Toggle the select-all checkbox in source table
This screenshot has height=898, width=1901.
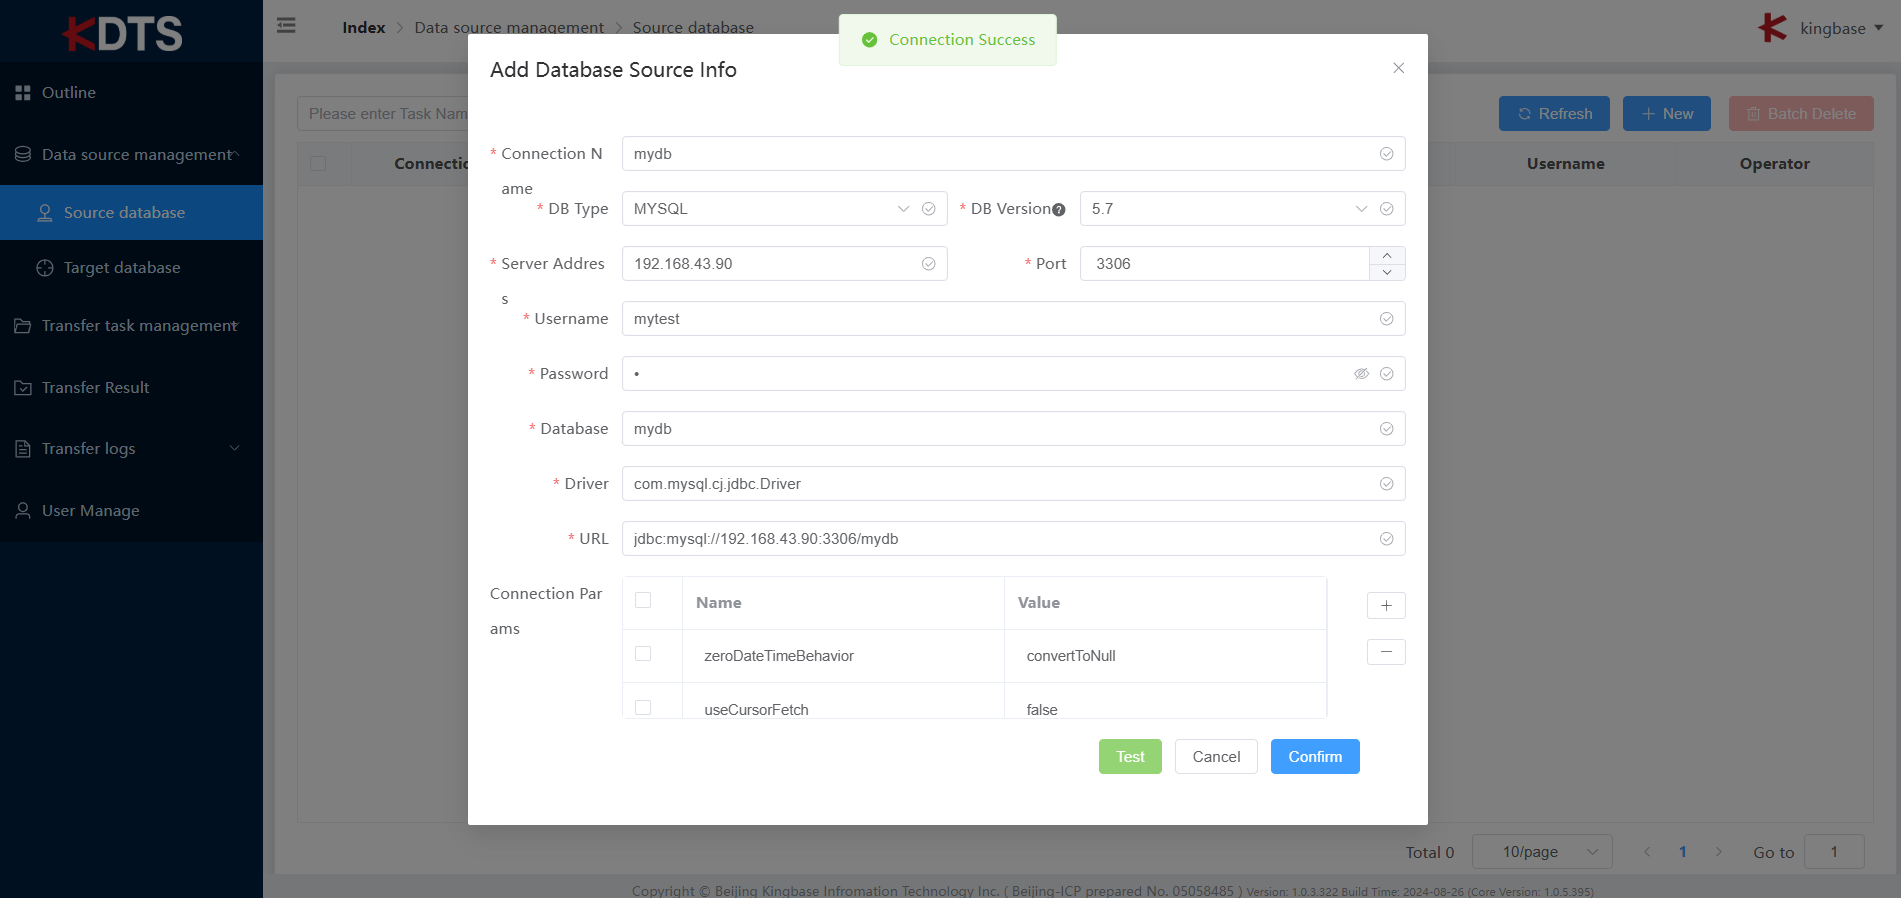click(x=318, y=163)
